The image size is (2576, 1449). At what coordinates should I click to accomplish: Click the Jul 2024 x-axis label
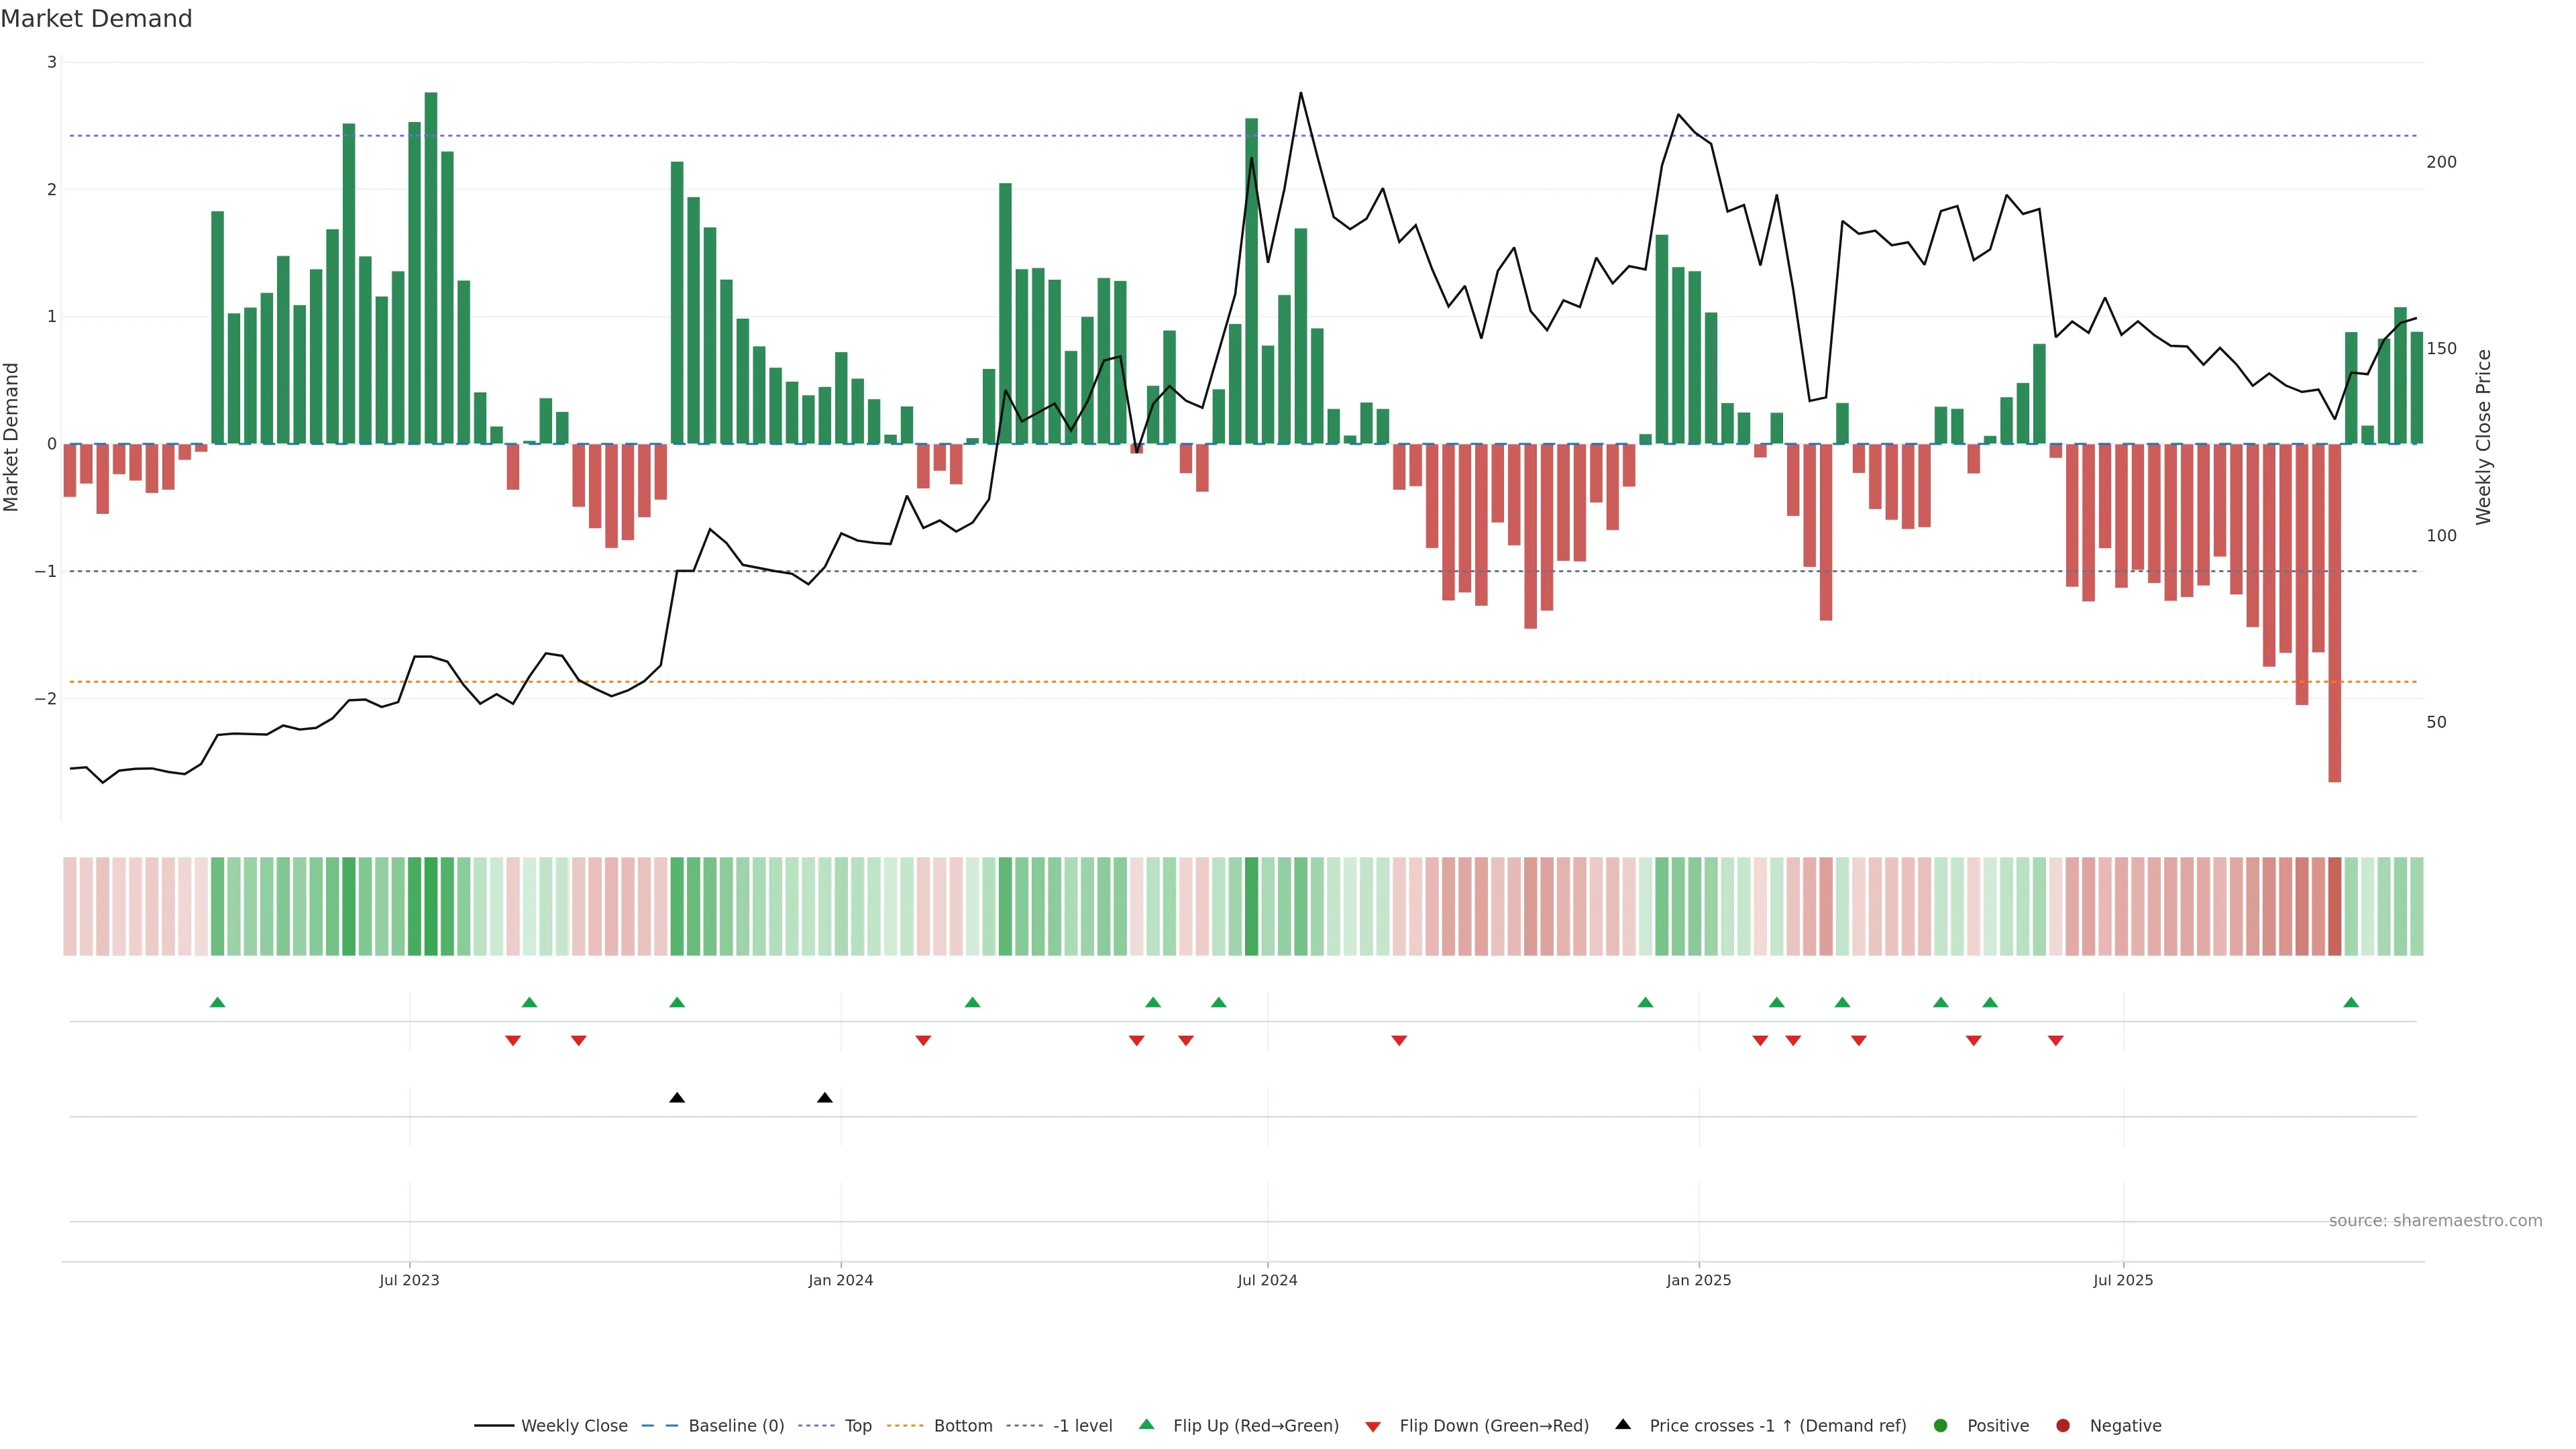[1267, 1281]
